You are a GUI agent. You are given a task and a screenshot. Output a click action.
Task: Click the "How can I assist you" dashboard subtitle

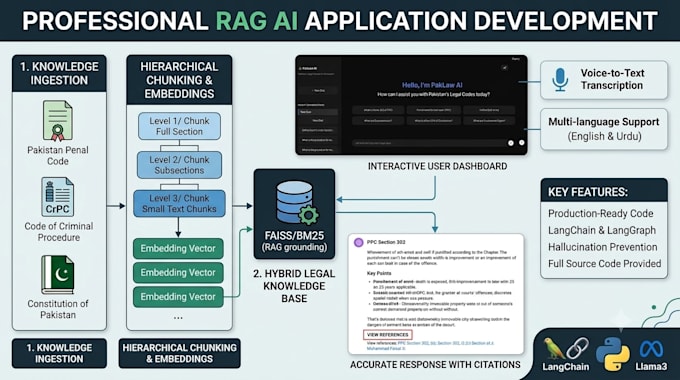tap(433, 94)
